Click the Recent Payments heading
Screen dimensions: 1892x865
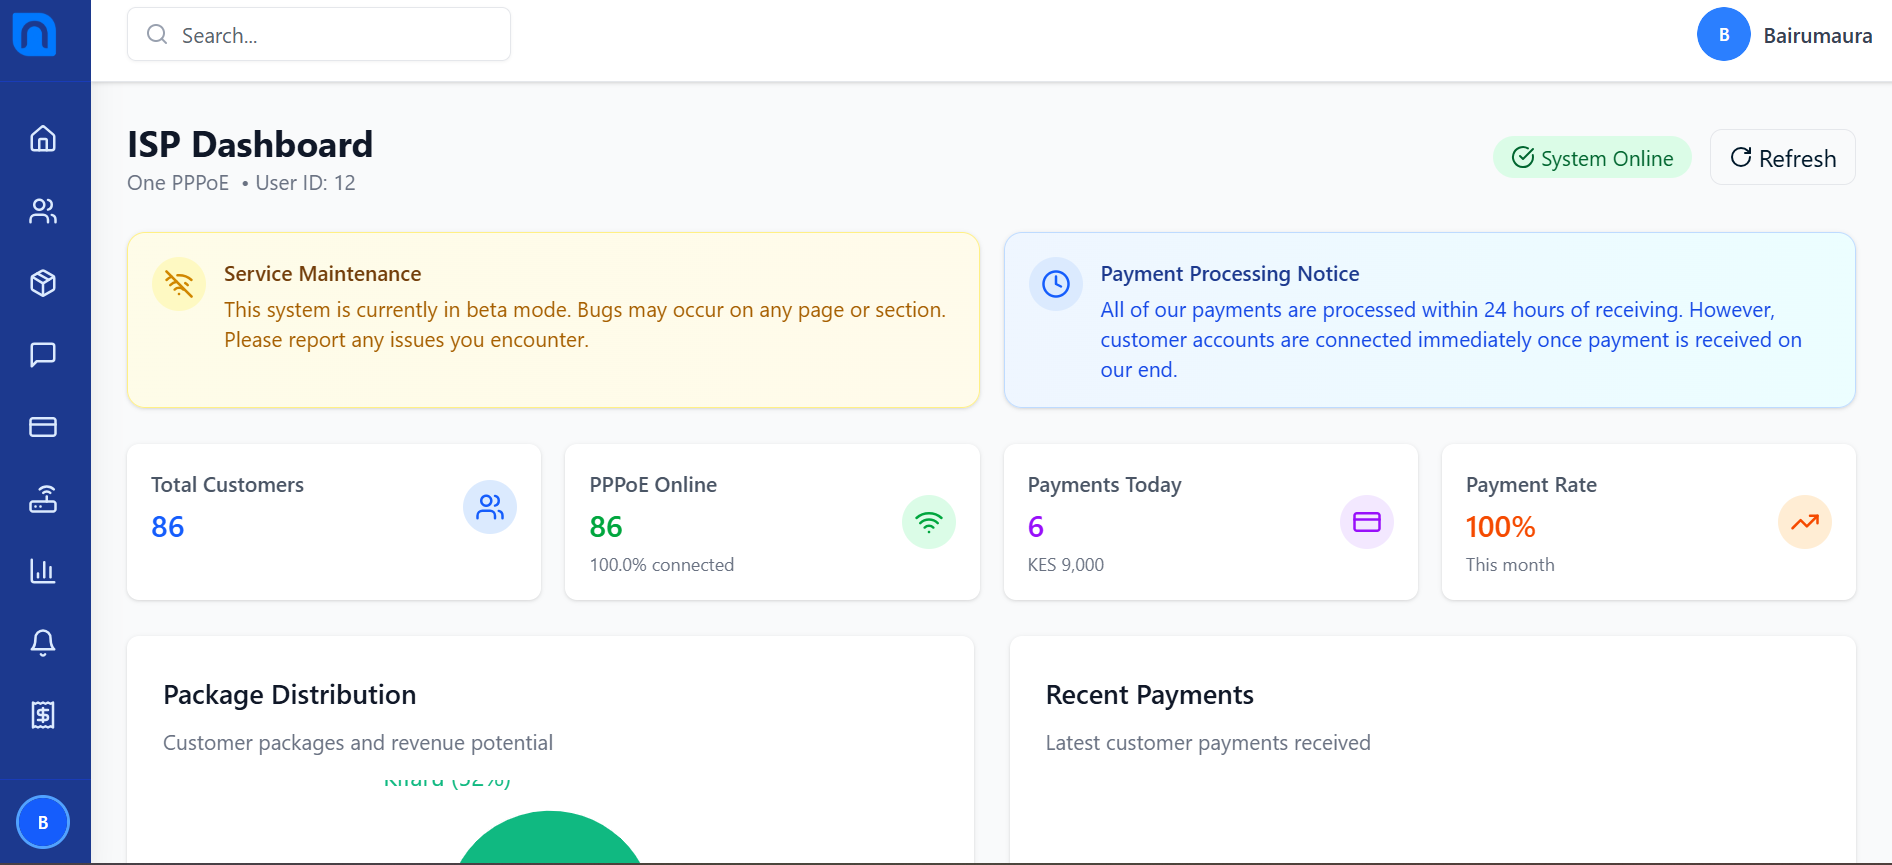(1150, 695)
